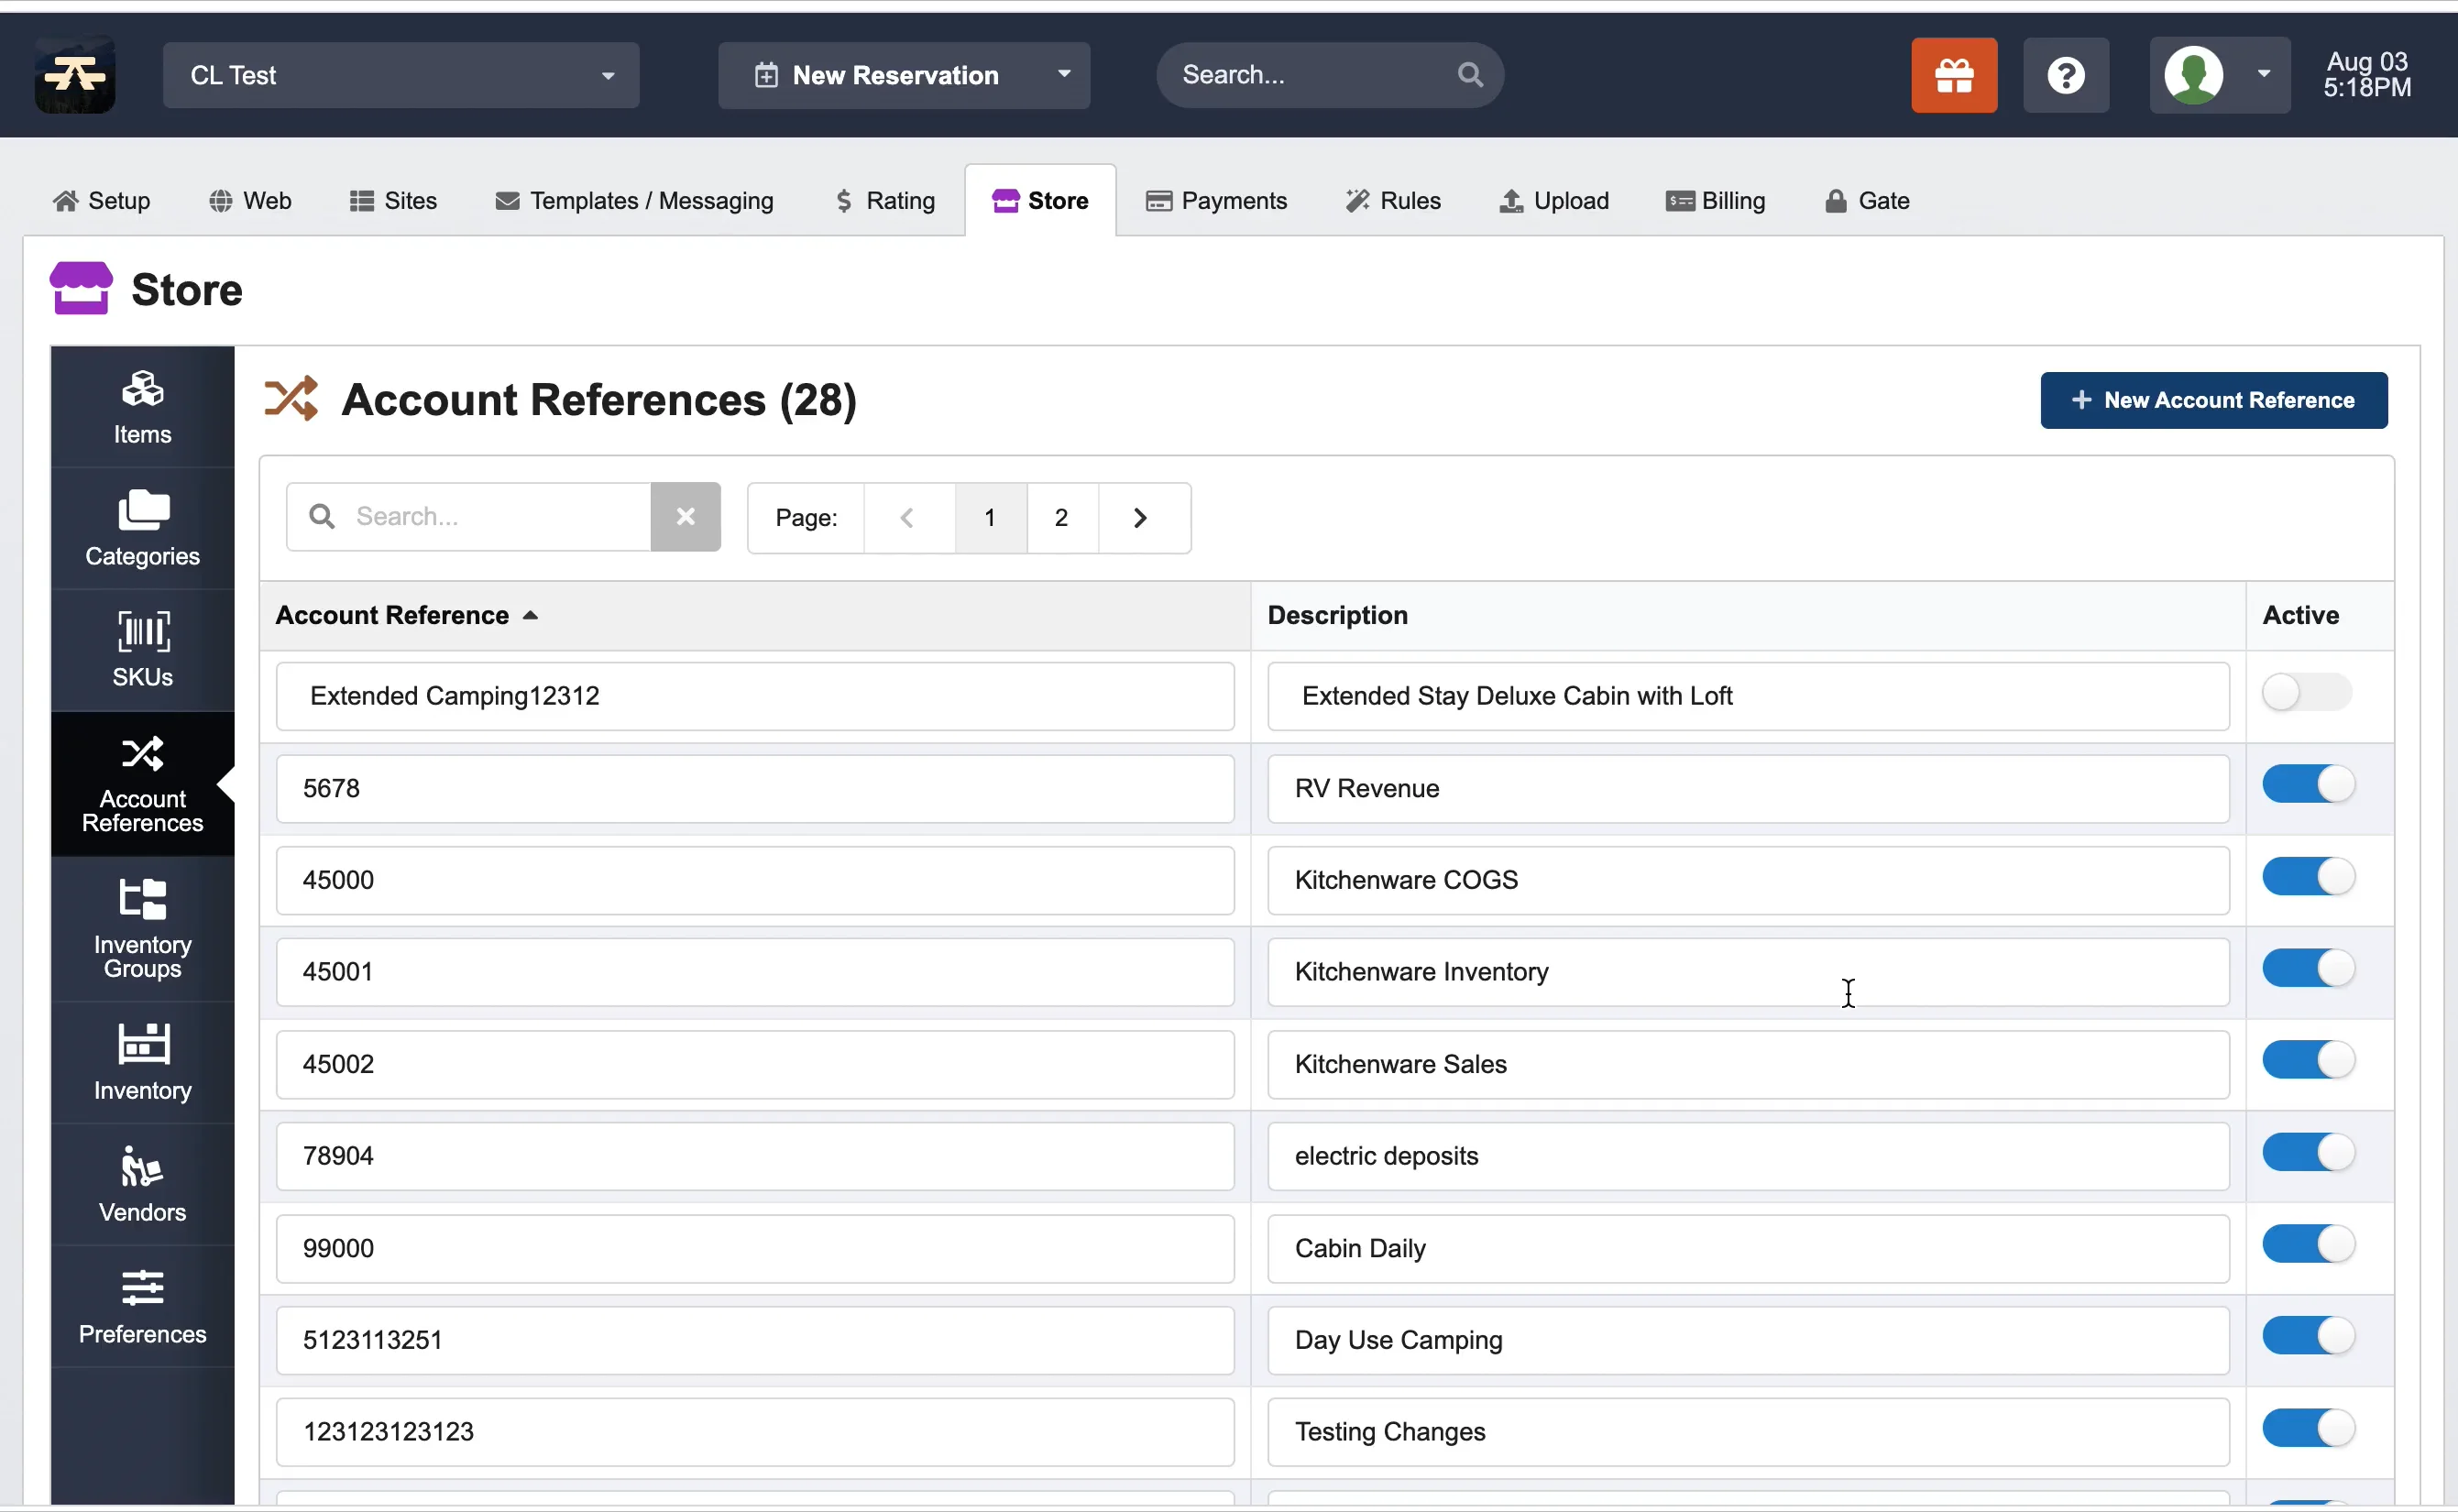2458x1512 pixels.
Task: Open Categories in the store sidebar
Action: [x=142, y=529]
